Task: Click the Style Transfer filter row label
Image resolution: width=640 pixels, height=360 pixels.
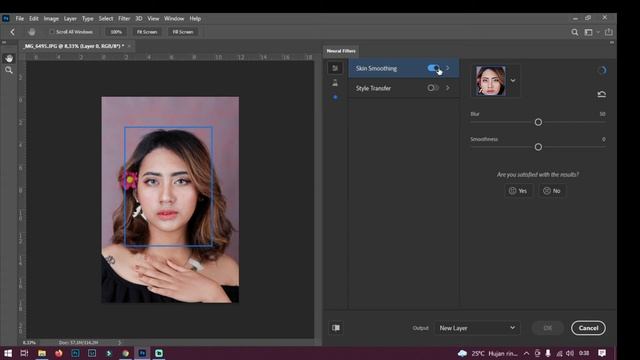Action: [x=373, y=88]
